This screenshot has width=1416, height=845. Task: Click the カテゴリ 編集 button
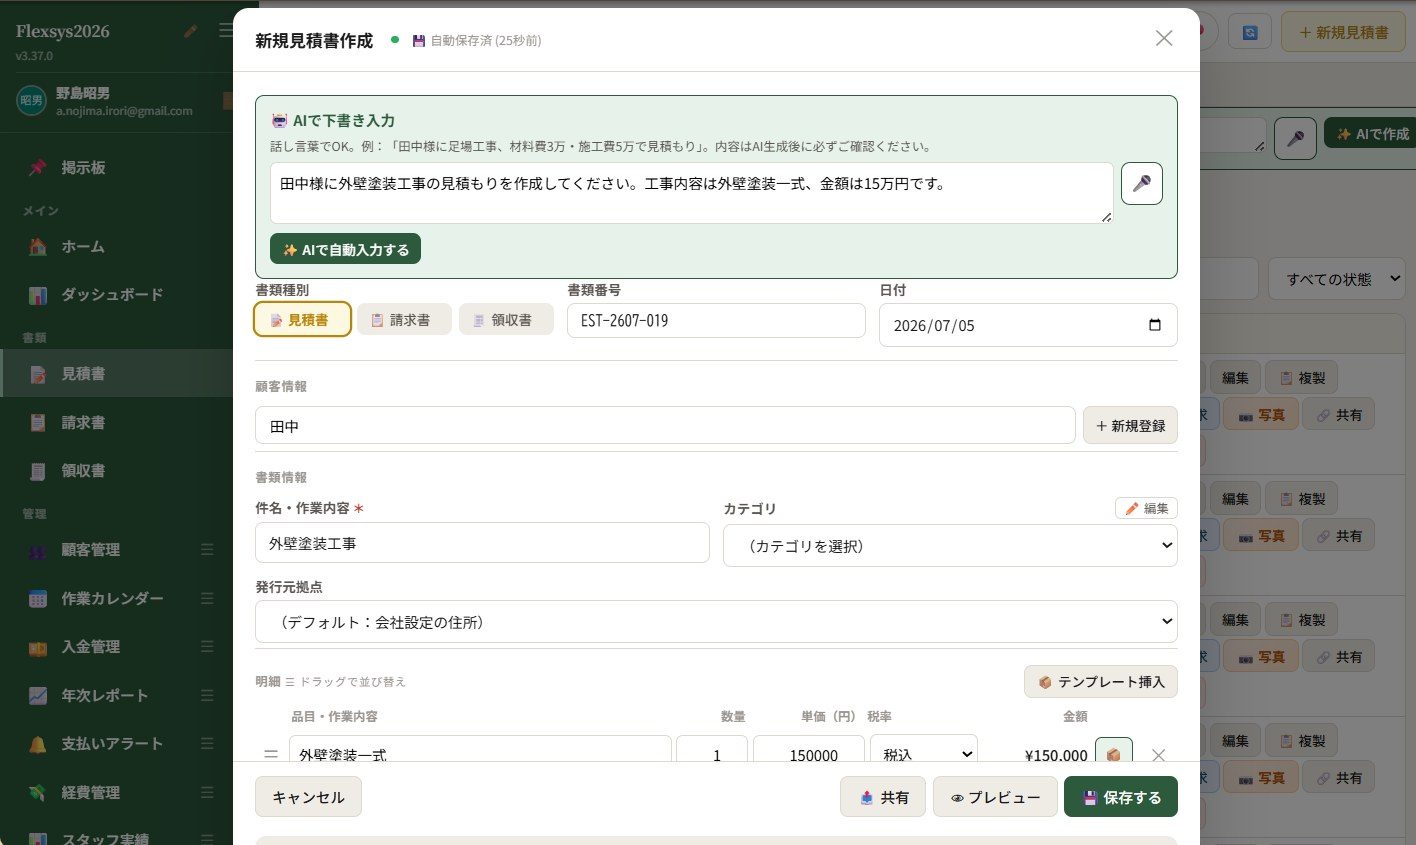click(1146, 508)
